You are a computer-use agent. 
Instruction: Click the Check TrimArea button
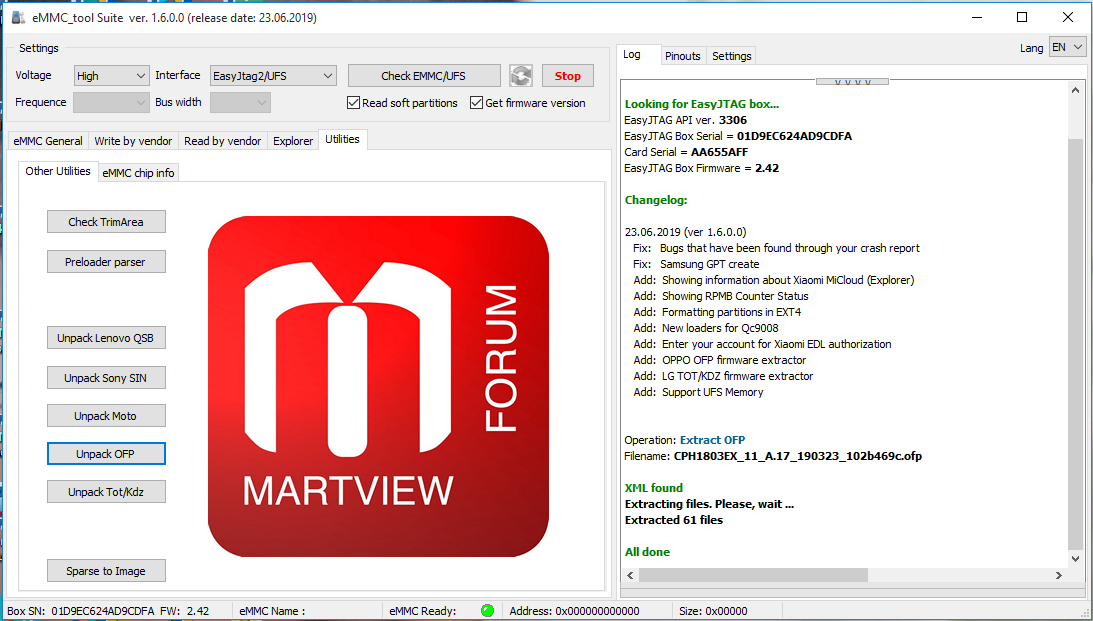tap(106, 222)
